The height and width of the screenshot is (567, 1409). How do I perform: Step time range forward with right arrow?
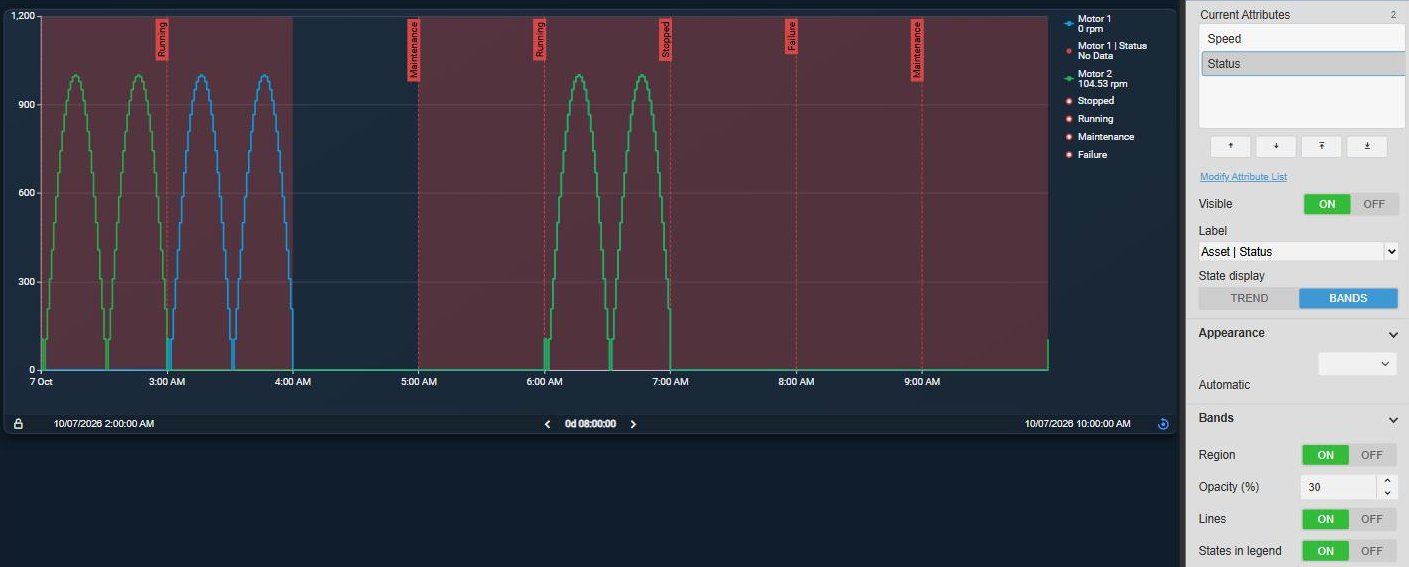[633, 424]
